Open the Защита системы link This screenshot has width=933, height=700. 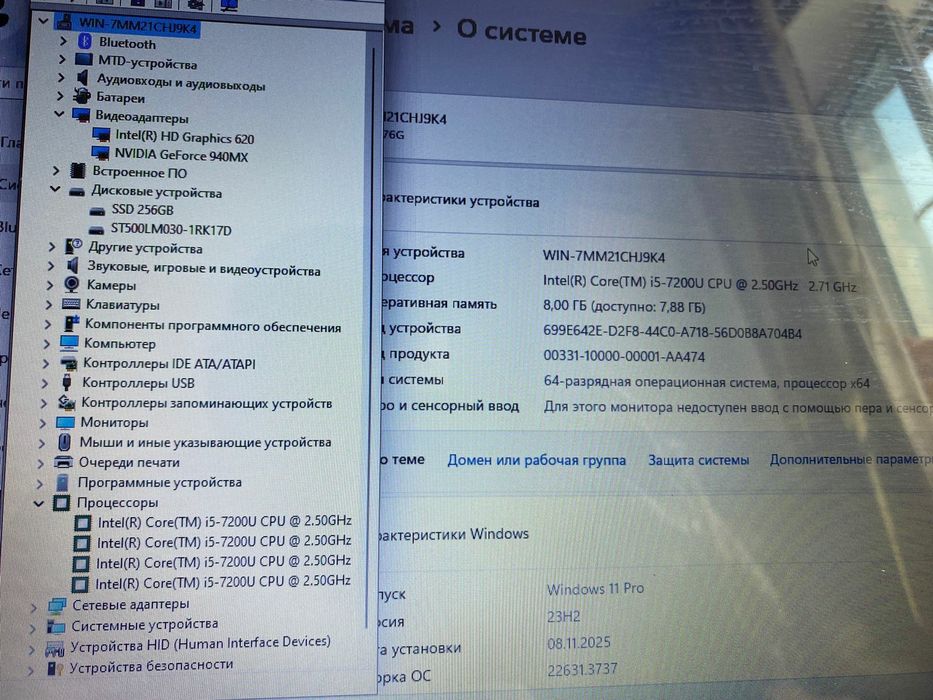[x=699, y=460]
